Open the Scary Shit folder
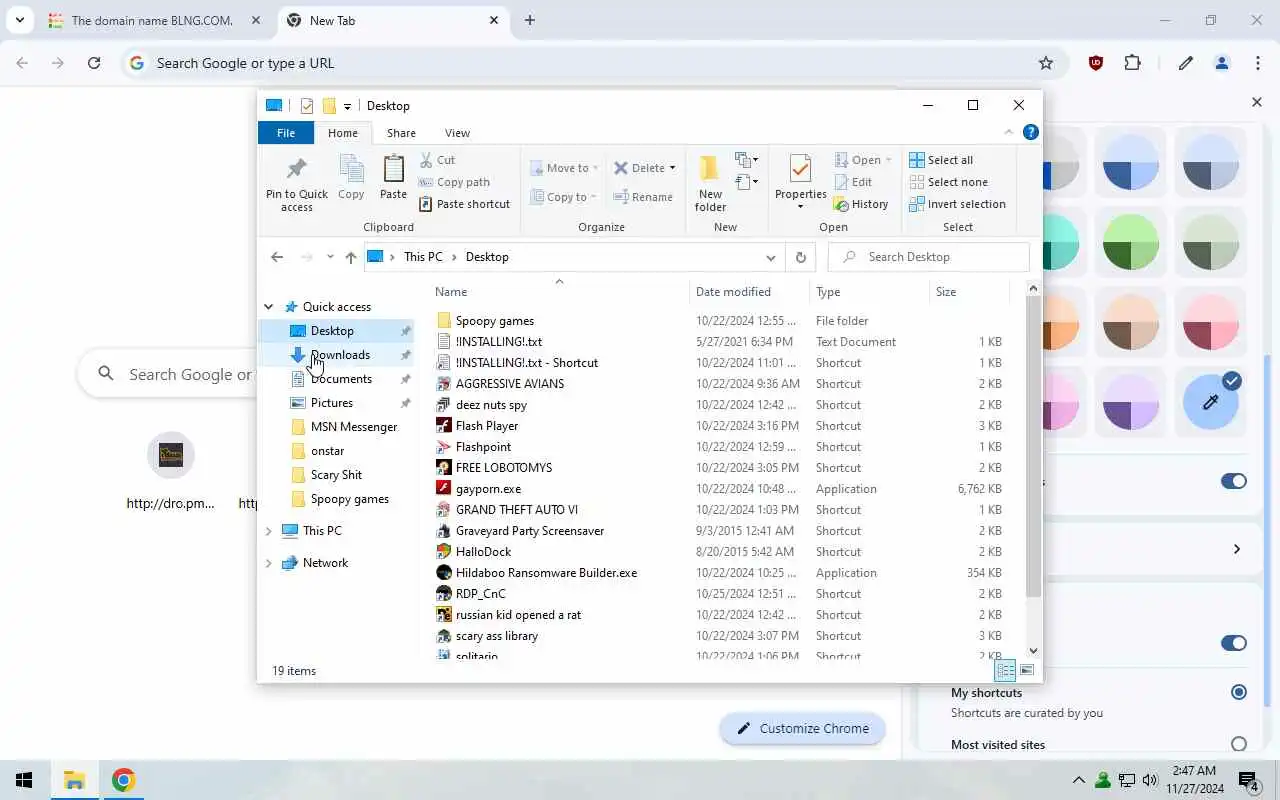1280x800 pixels. (336, 475)
